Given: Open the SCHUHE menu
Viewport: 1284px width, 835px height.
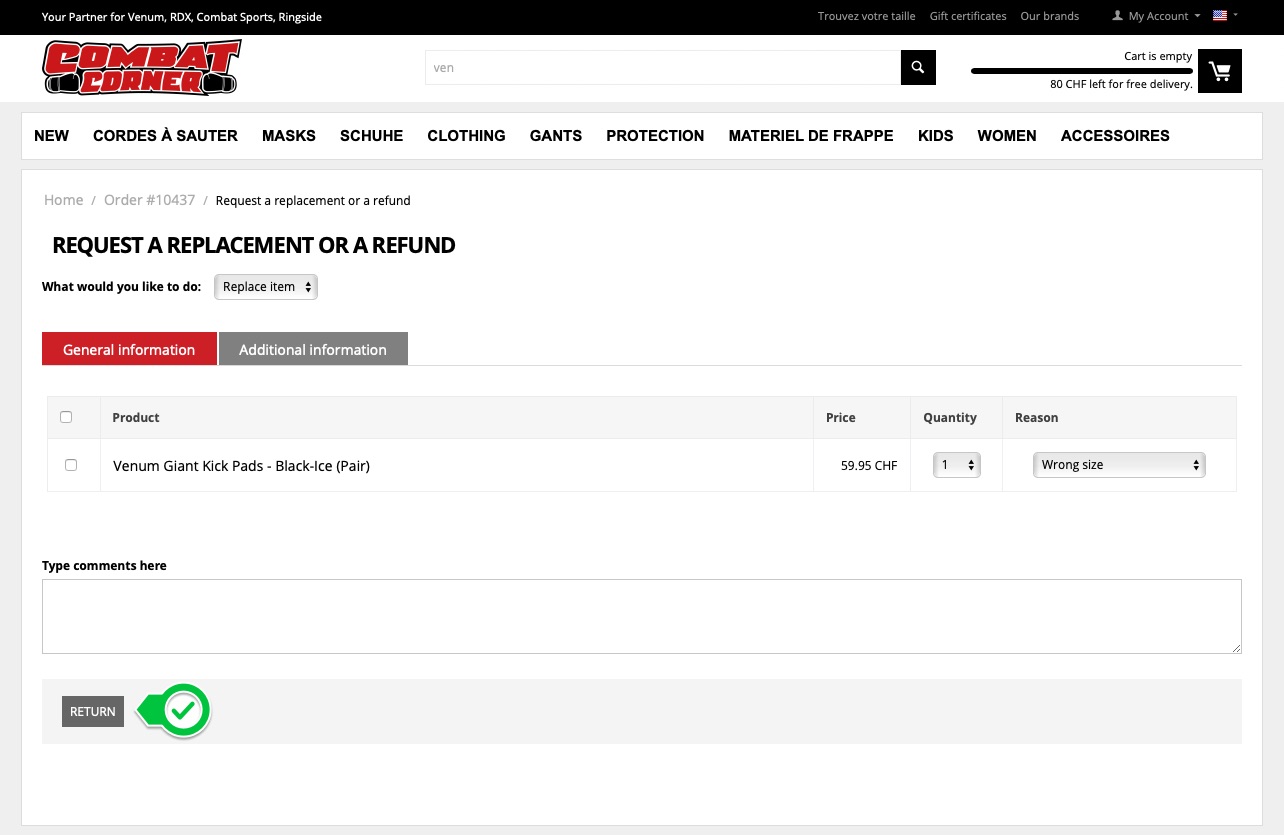Looking at the screenshot, I should [371, 136].
